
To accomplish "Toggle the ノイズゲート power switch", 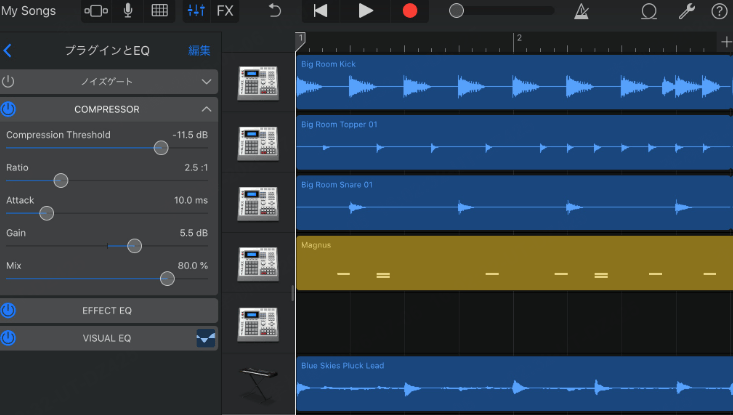I will [x=8, y=82].
